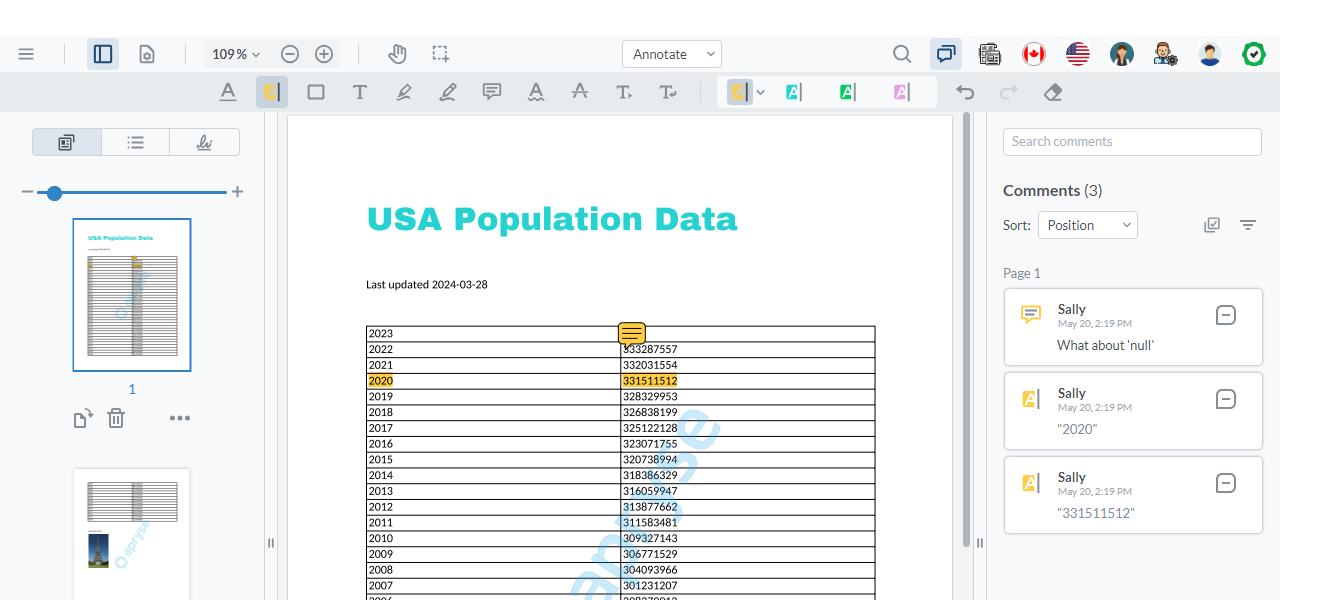Select the sticky note comment tool
This screenshot has width=1332, height=600.
coord(492,92)
